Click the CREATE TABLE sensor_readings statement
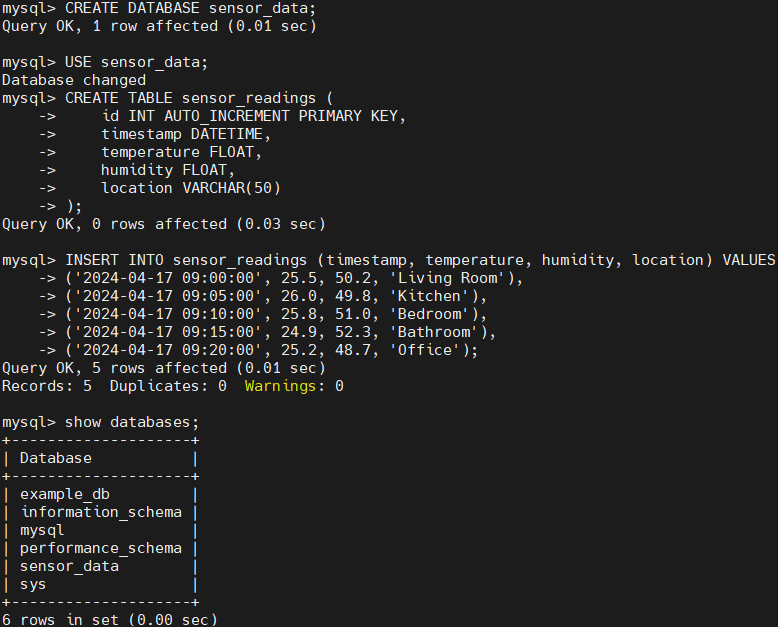This screenshot has height=627, width=778. click(x=198, y=98)
